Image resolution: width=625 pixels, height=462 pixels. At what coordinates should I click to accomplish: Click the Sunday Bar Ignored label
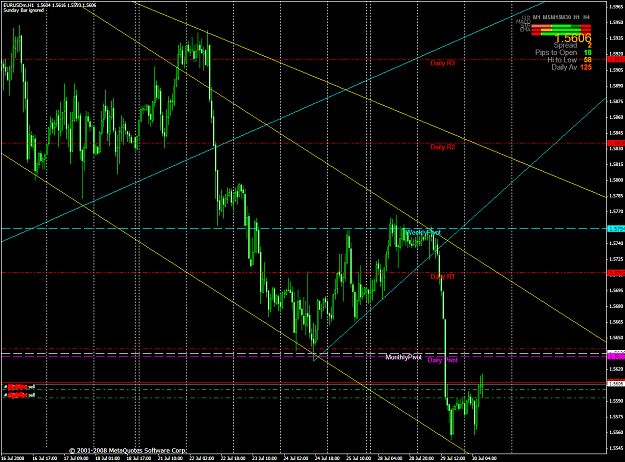(x=24, y=10)
